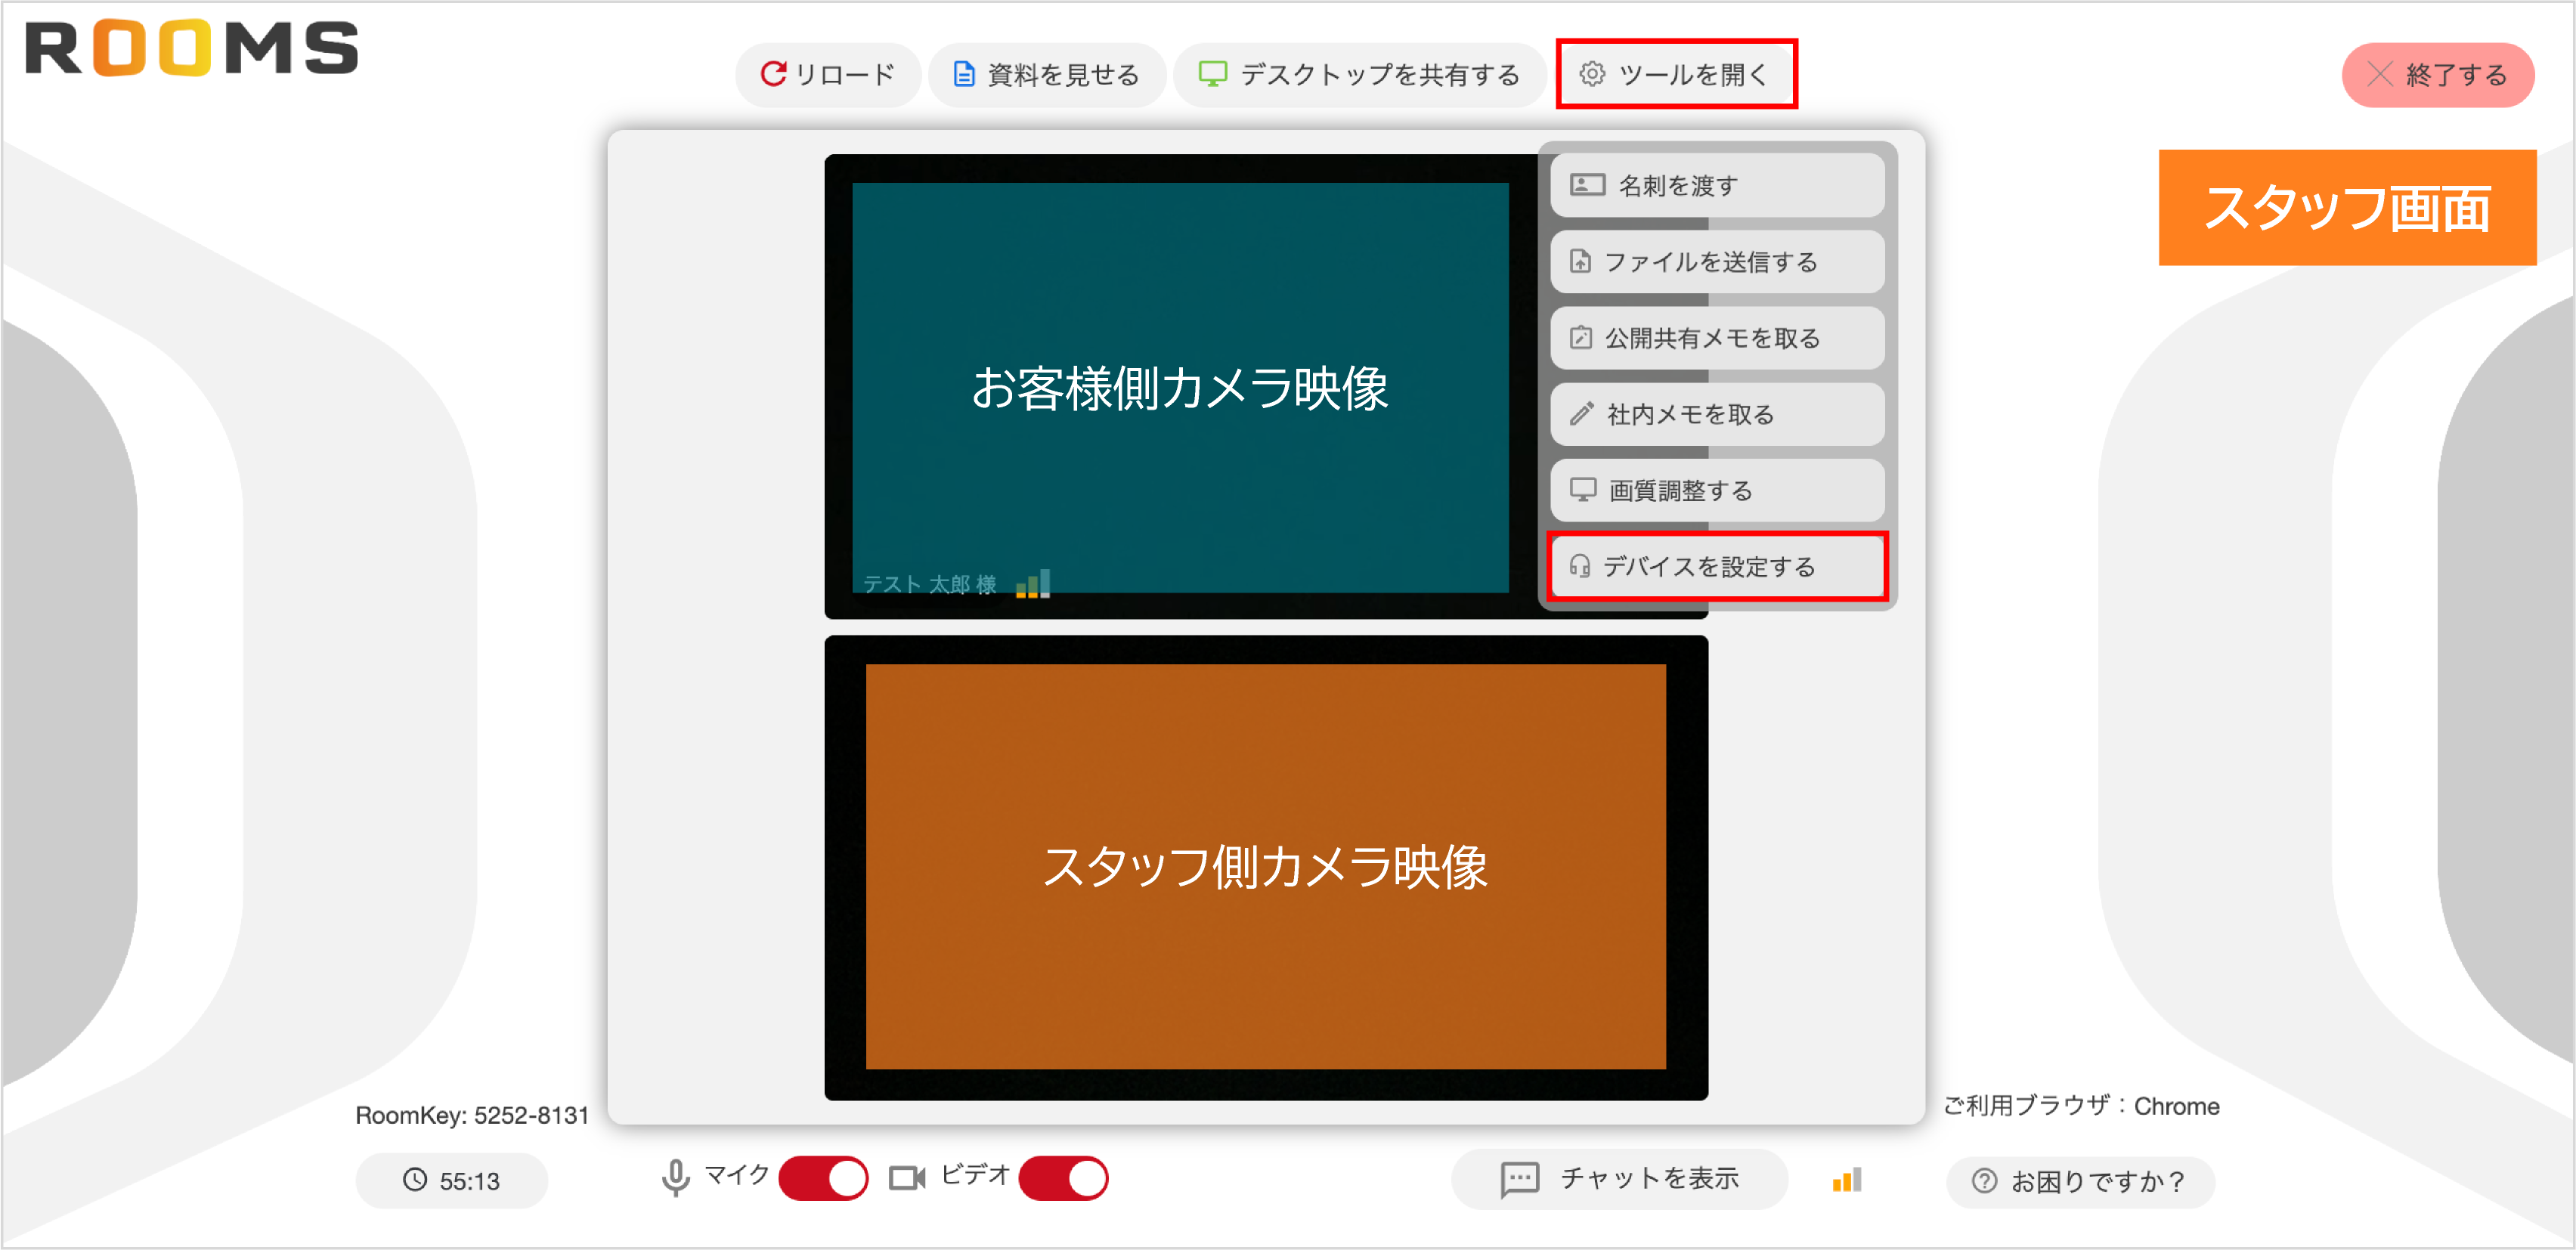Screen dimensions: 2576x1250
Task: Click the headset icon on デバイスを設定する
Action: pyautogui.click(x=1581, y=566)
